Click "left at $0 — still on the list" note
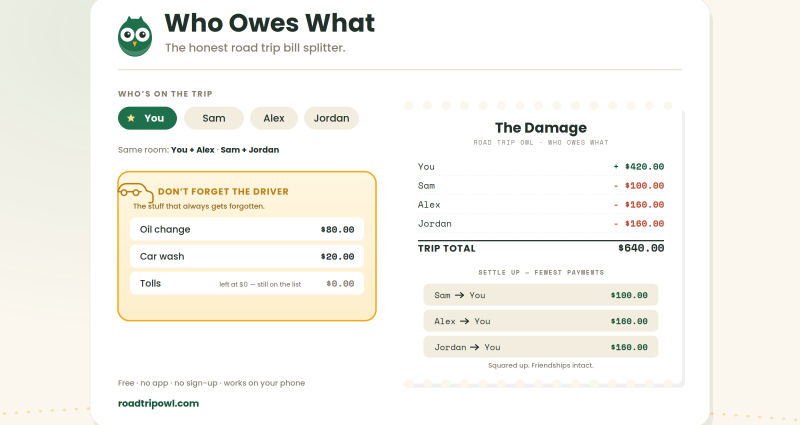800x425 pixels. click(260, 284)
